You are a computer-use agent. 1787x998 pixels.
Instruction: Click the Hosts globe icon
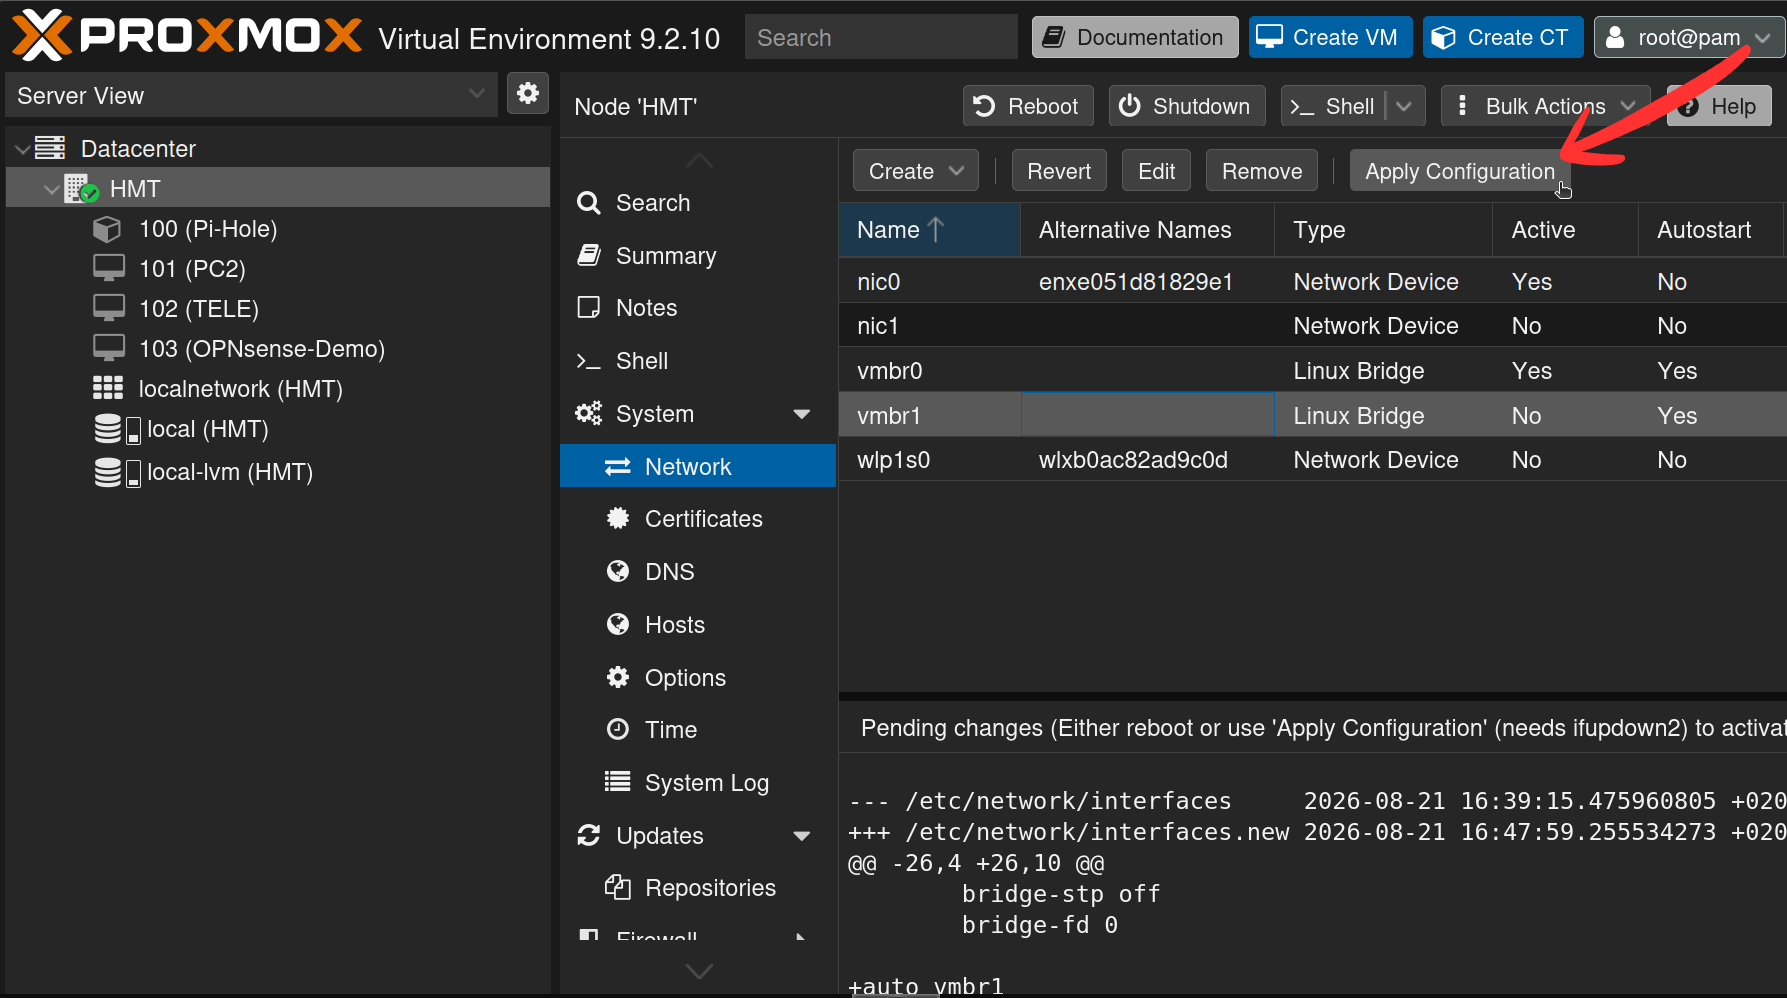[618, 624]
